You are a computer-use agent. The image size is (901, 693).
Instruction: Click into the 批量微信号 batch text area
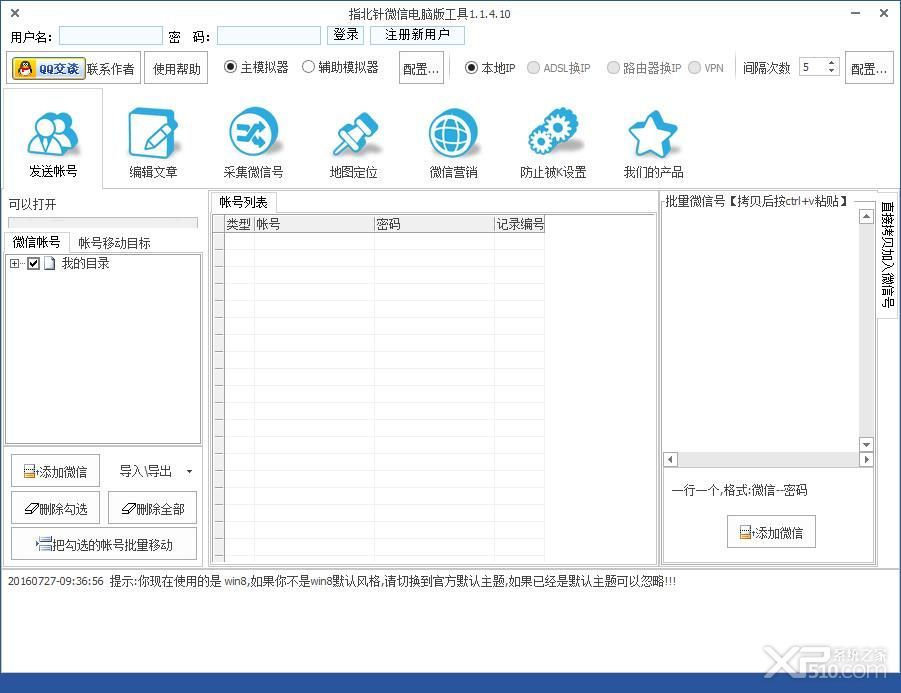761,330
